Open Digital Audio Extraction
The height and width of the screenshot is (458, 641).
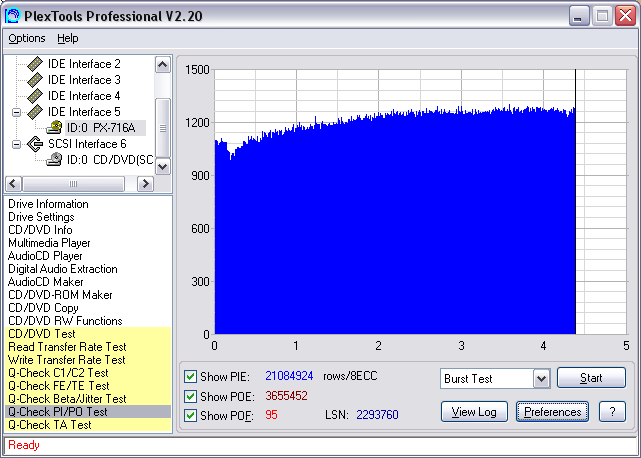click(x=63, y=269)
